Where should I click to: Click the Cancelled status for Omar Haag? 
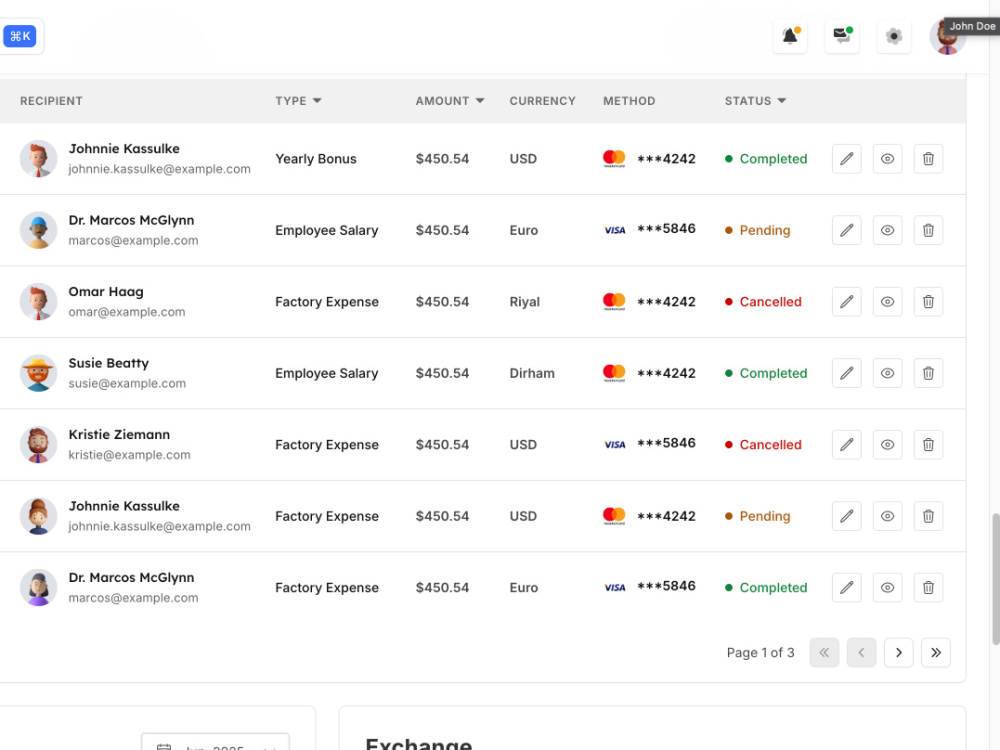(x=763, y=302)
